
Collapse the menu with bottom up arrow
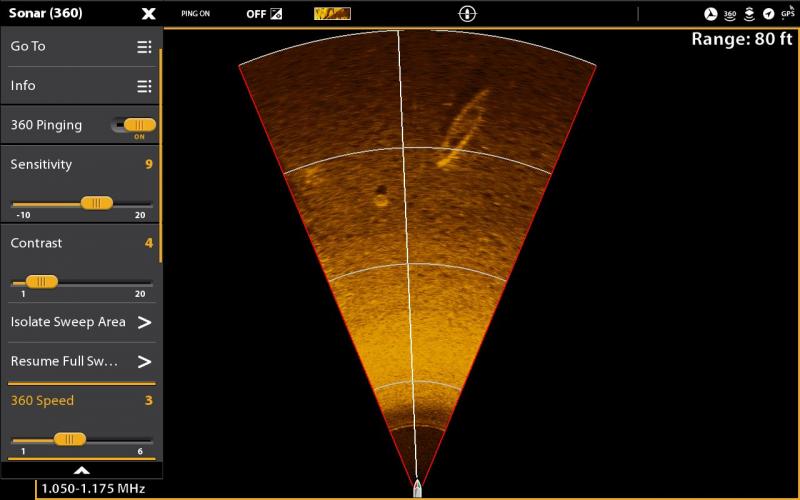pos(81,470)
